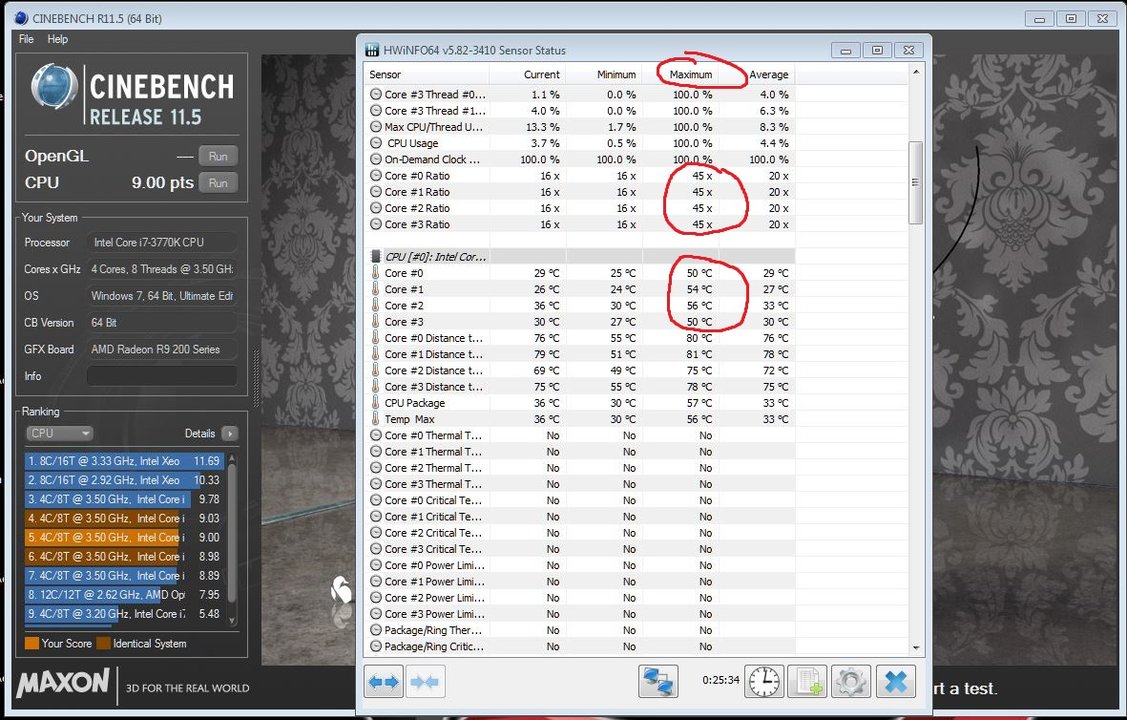Select ranking entry with score 9.78

point(124,499)
